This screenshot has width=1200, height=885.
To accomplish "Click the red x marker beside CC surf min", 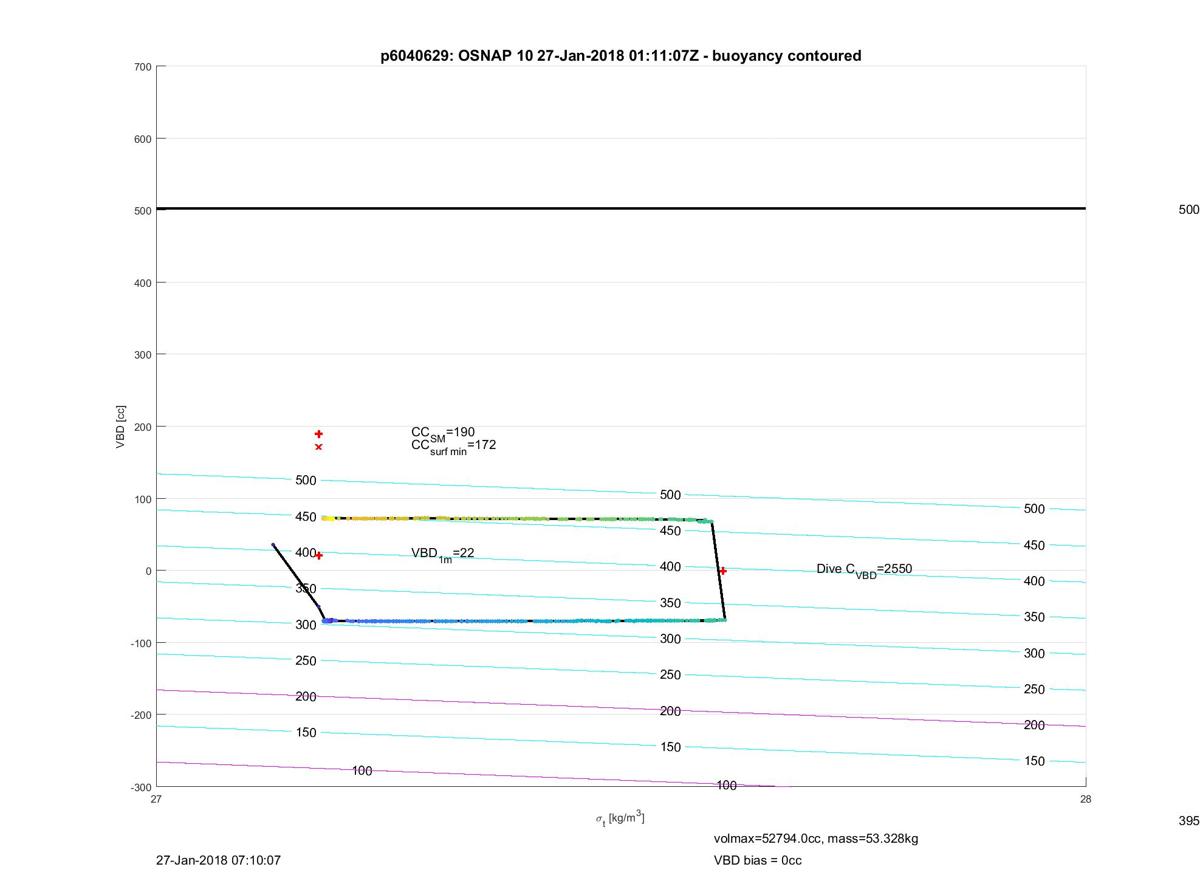I will click(x=319, y=447).
